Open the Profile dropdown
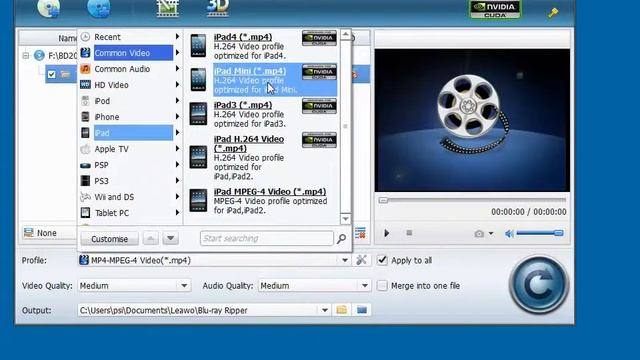640x360 pixels. tap(345, 260)
